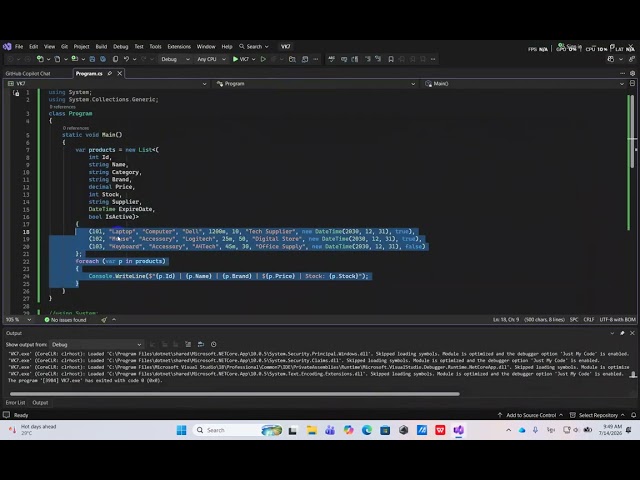This screenshot has height=480, width=640.
Task: Switch to the GitHub Copilot Chat tab
Action: [x=28, y=73]
